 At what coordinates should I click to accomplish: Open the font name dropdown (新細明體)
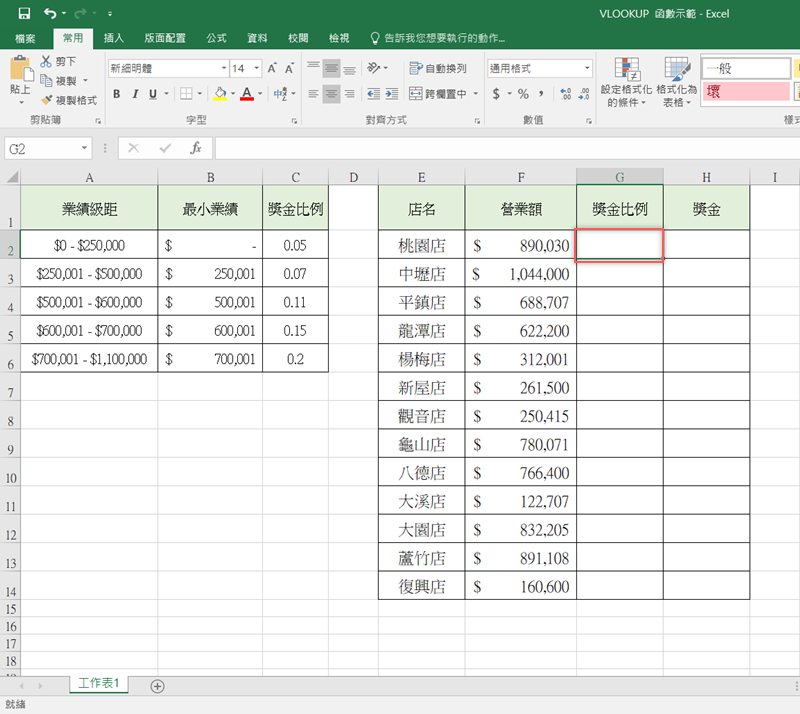pyautogui.click(x=223, y=69)
